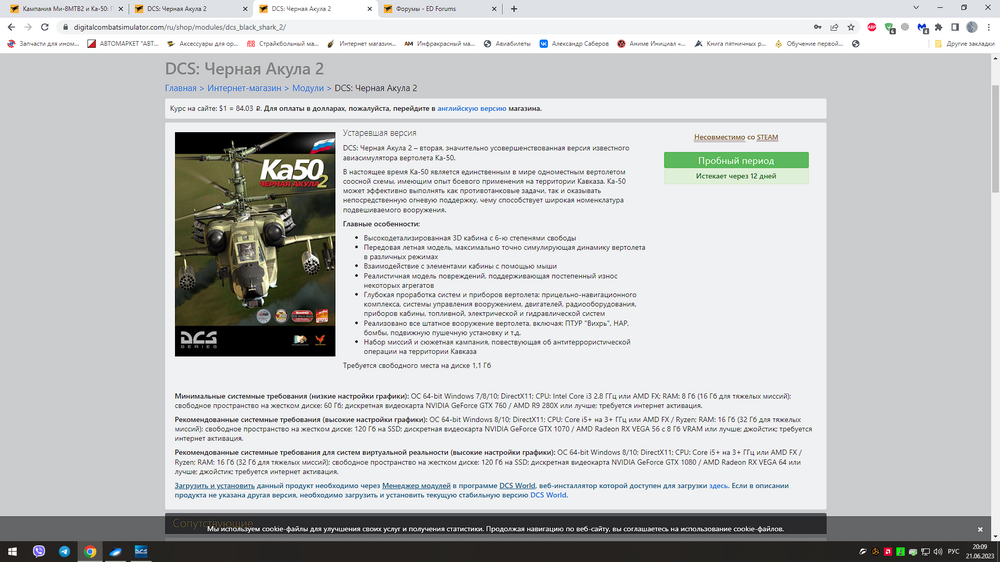
Task: Open the Аксессуары для ор... bookmark
Action: point(203,44)
